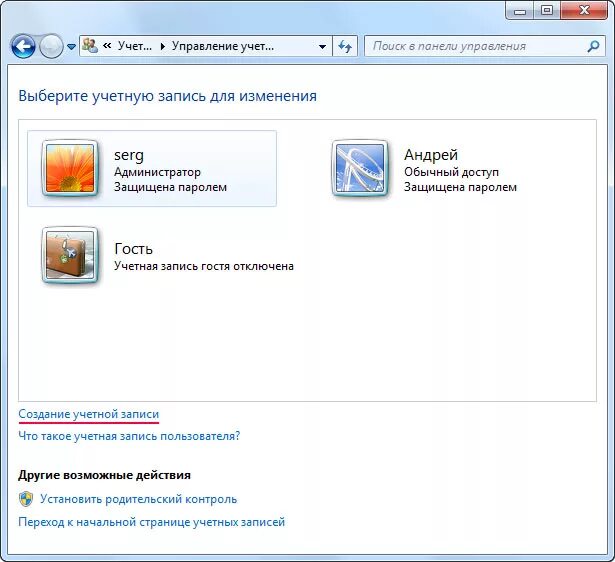Open 'Переход к начальной странице учетных записей'
Viewport: 615px width, 562px height.
(151, 522)
